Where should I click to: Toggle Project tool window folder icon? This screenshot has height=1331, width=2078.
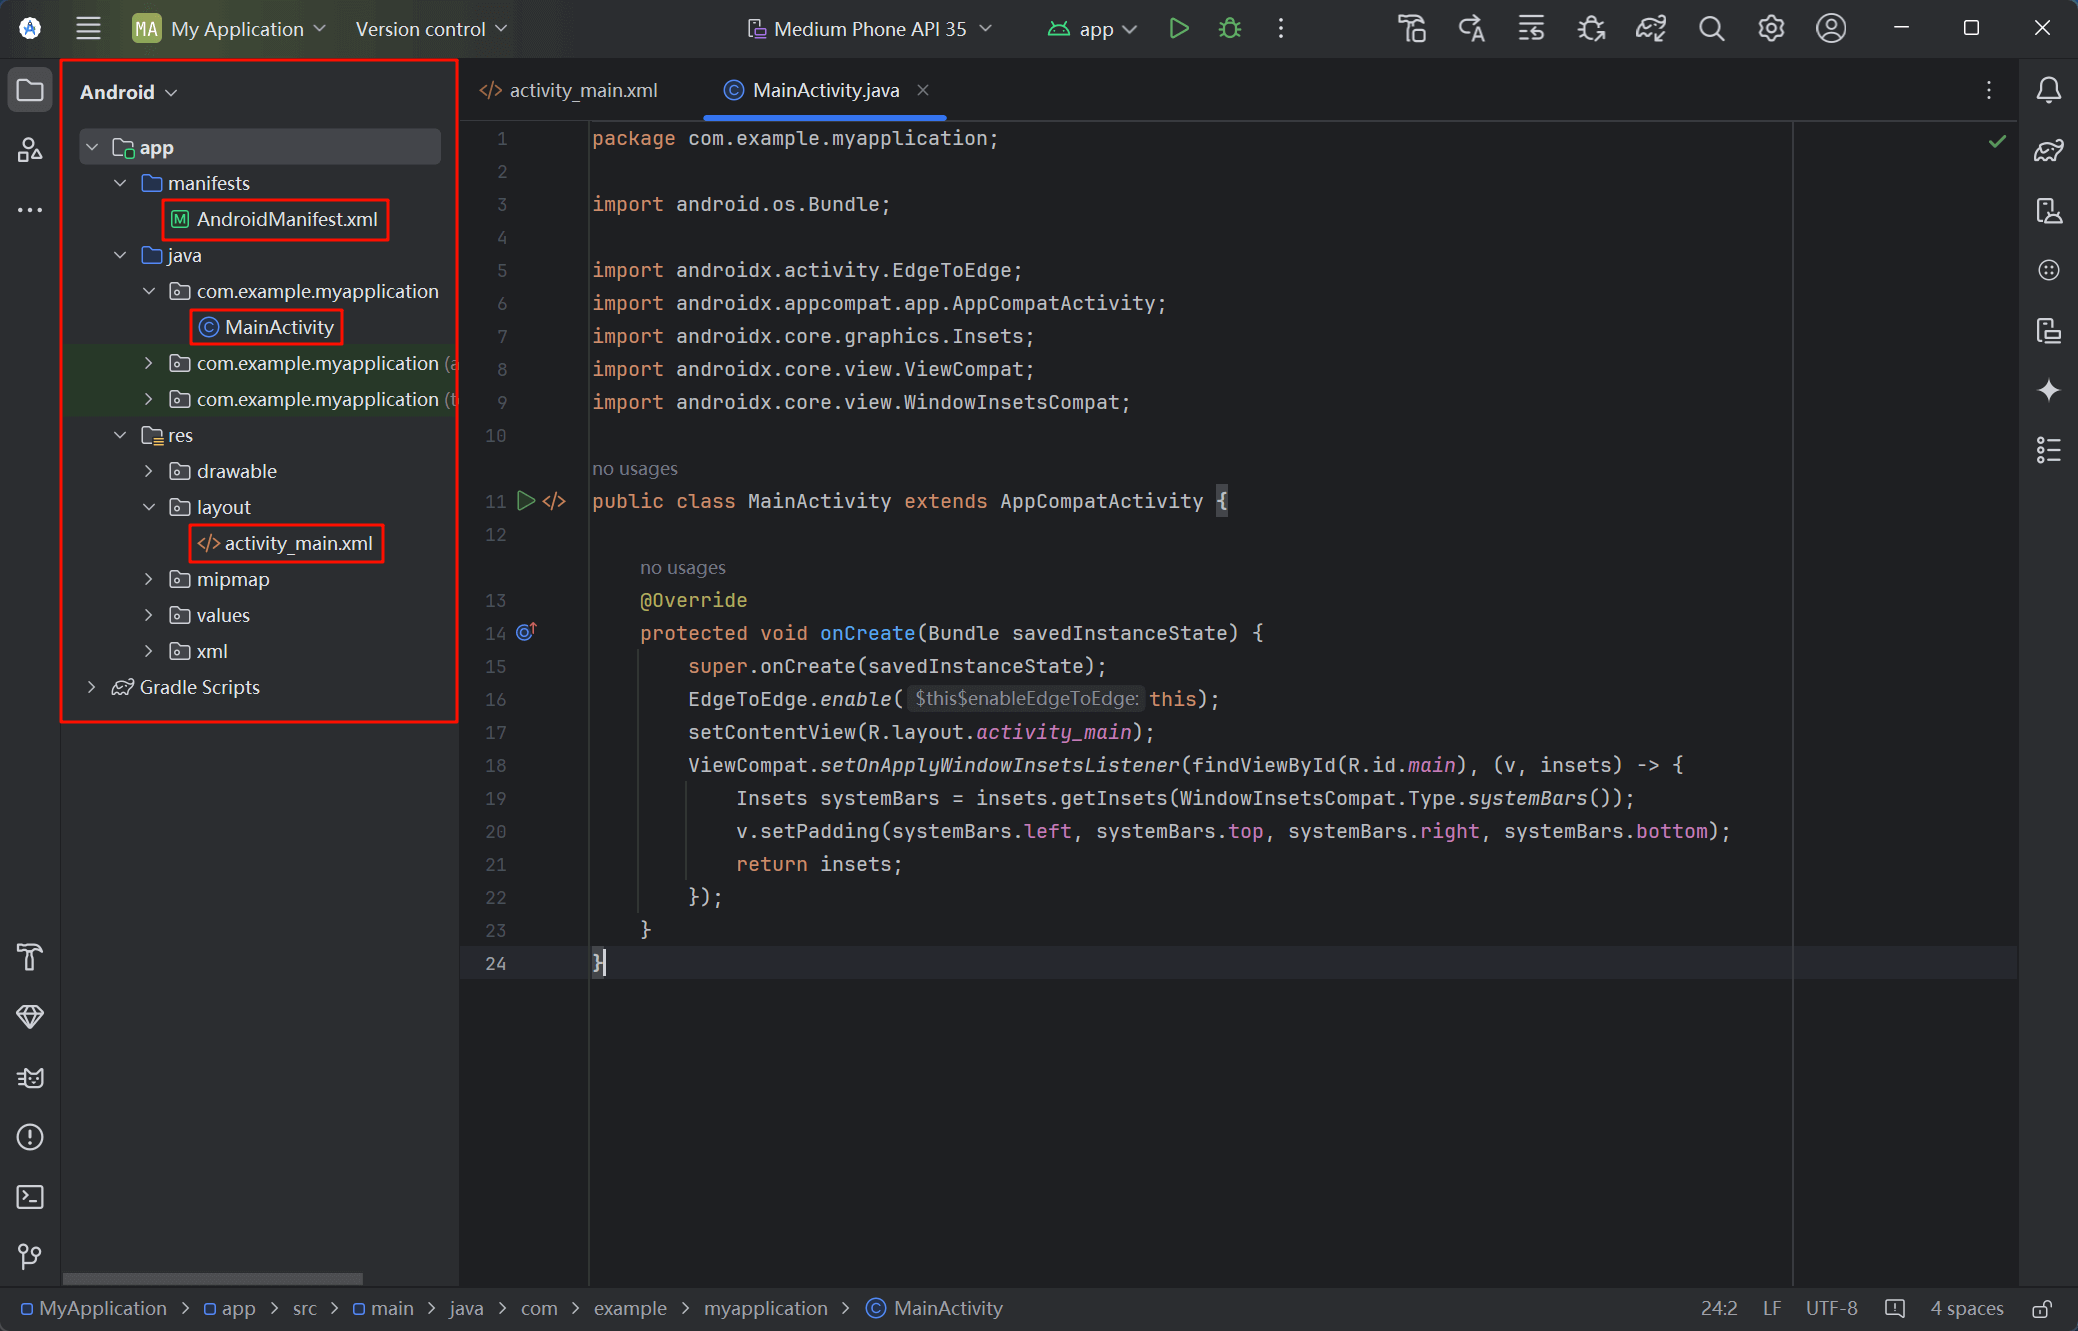30,91
